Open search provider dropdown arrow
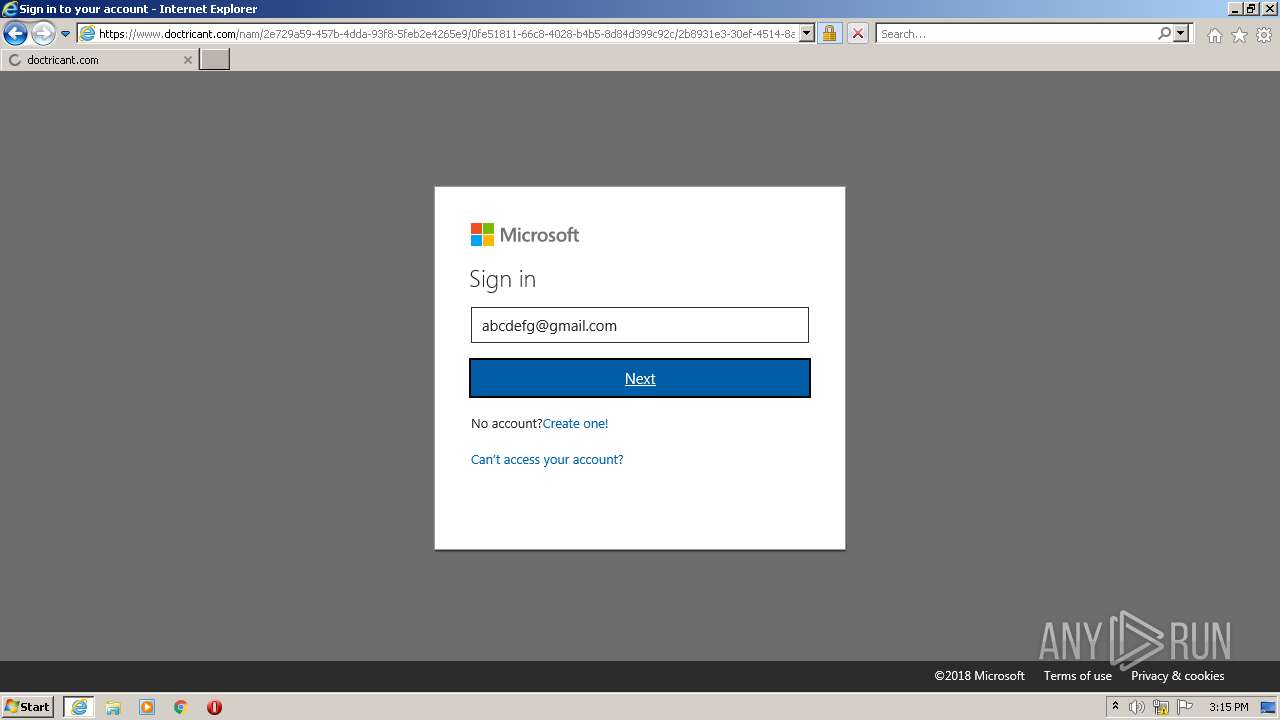 pos(1181,34)
